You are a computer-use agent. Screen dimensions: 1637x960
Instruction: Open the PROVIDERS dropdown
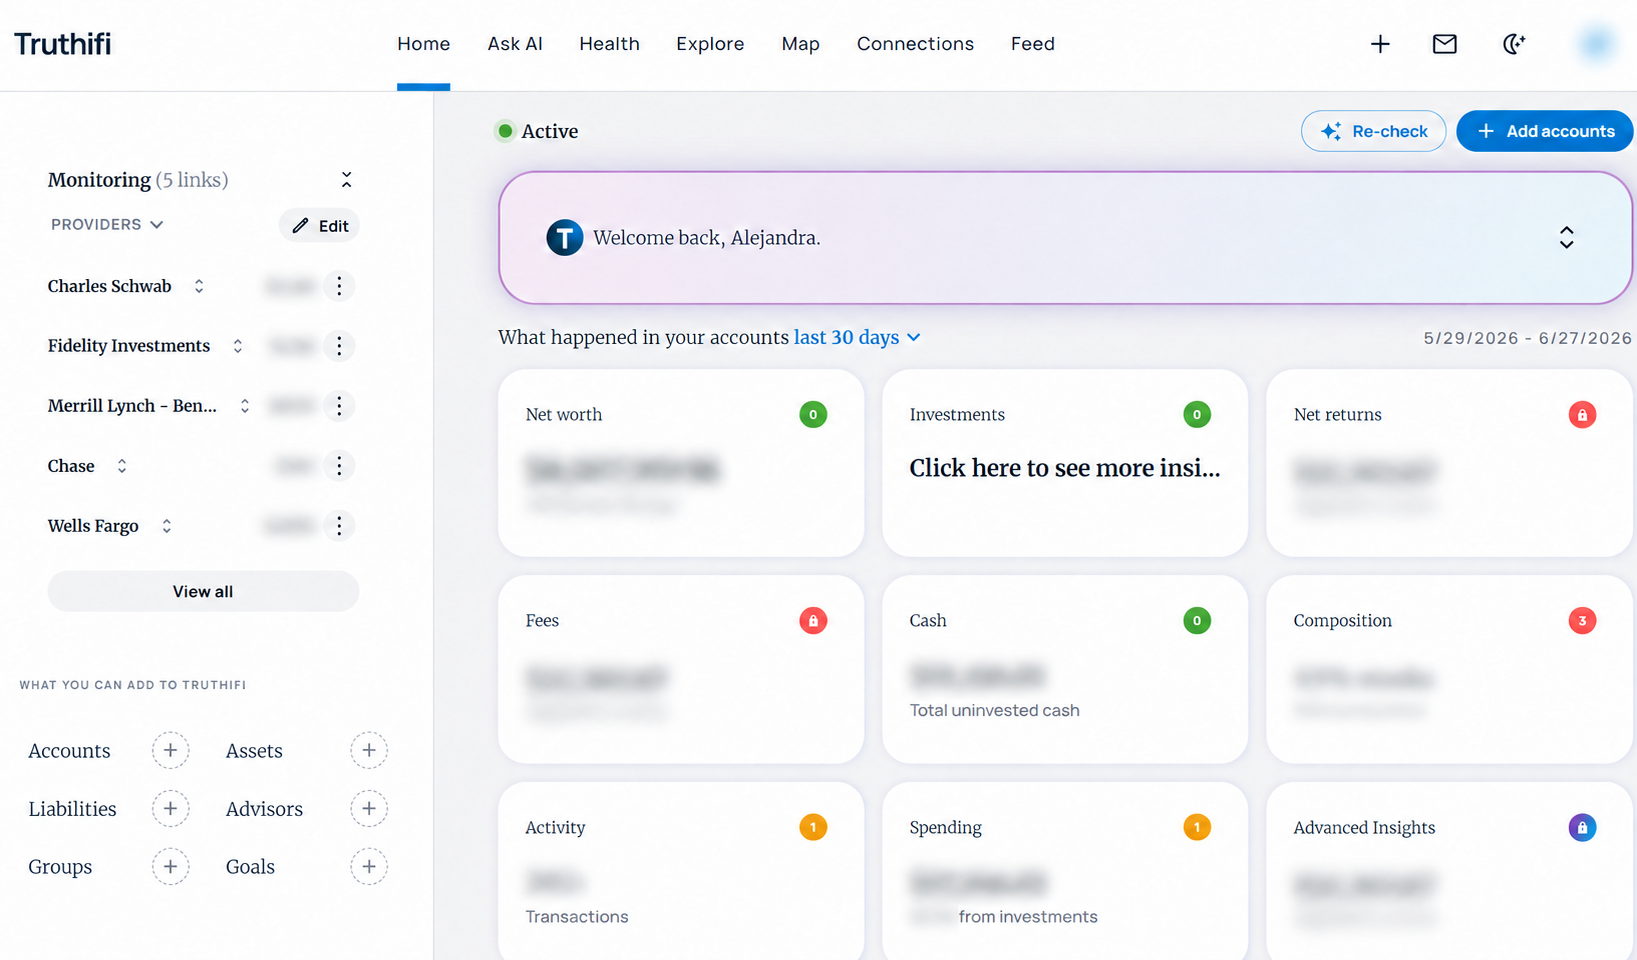pyautogui.click(x=107, y=225)
